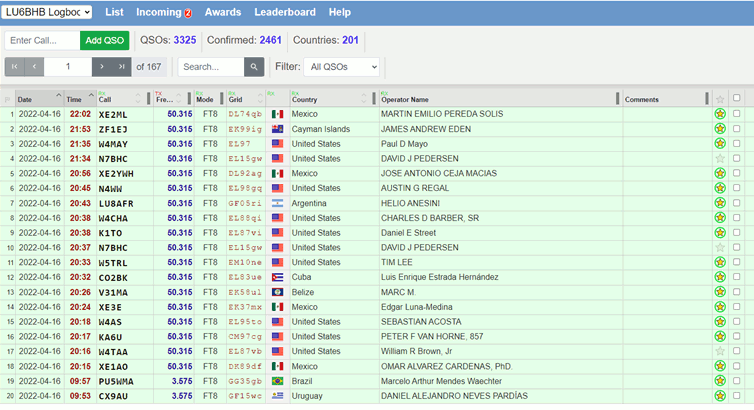This screenshot has width=754, height=410.
Task: Open the W4MAY callsign link
Action: pos(113,144)
